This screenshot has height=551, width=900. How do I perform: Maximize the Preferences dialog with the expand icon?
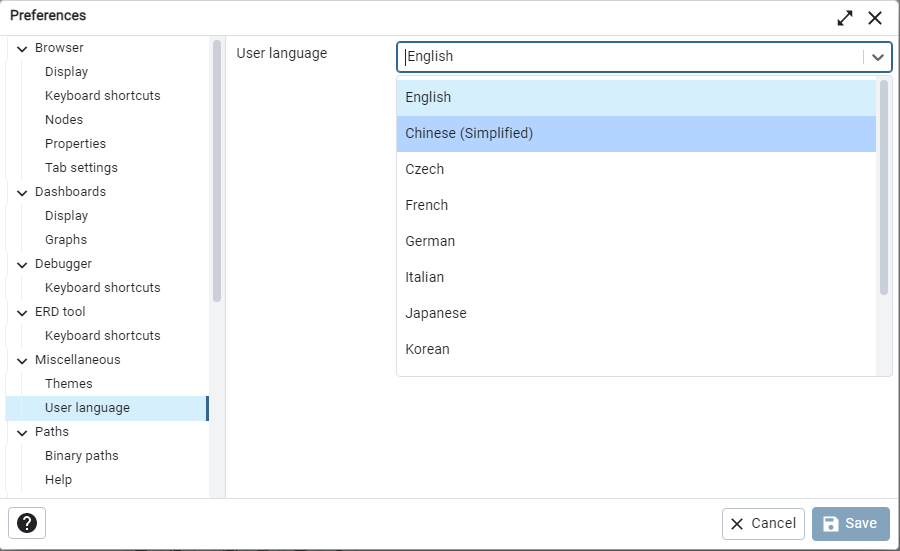coord(845,17)
